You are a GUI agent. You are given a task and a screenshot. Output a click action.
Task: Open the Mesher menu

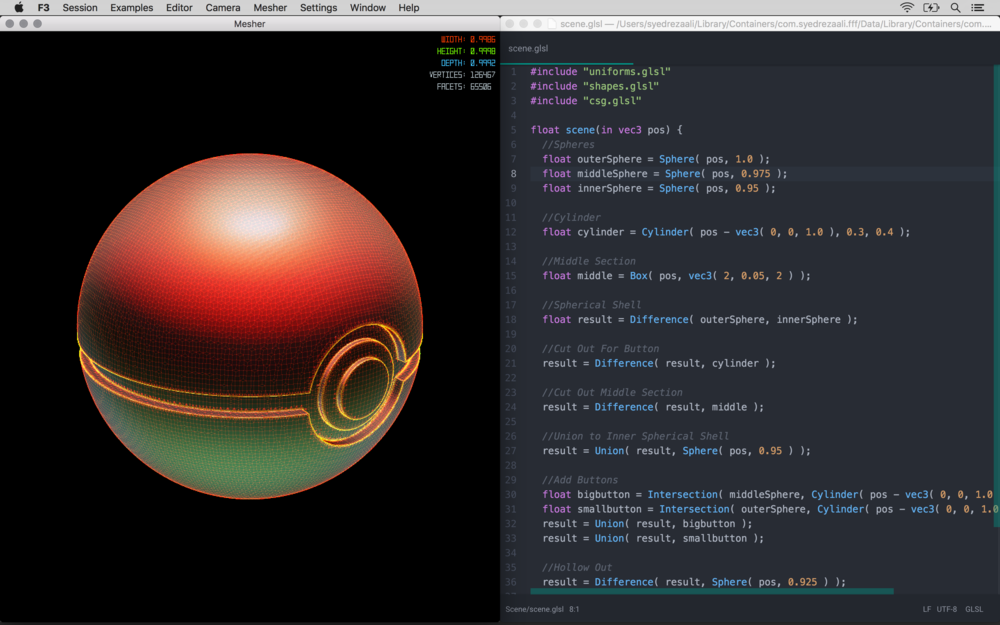coord(270,7)
